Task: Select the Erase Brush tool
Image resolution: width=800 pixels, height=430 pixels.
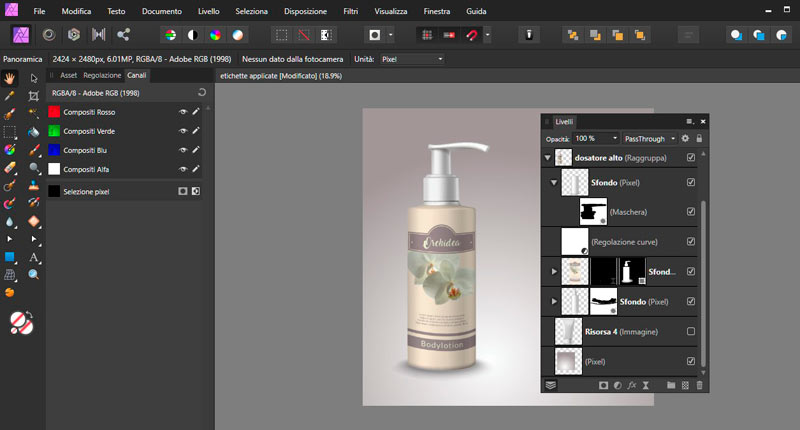Action: coord(10,168)
